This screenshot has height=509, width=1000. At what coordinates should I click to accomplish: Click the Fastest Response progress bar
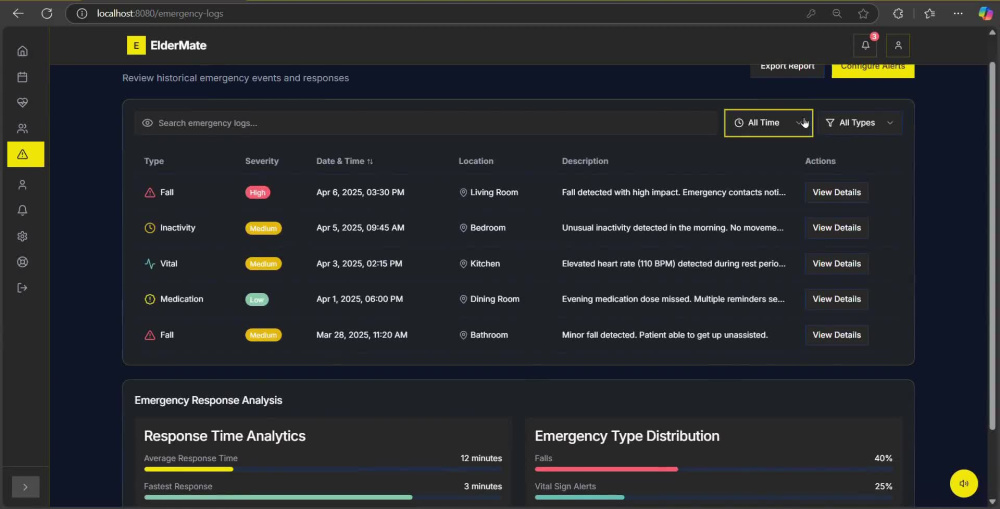[323, 498]
